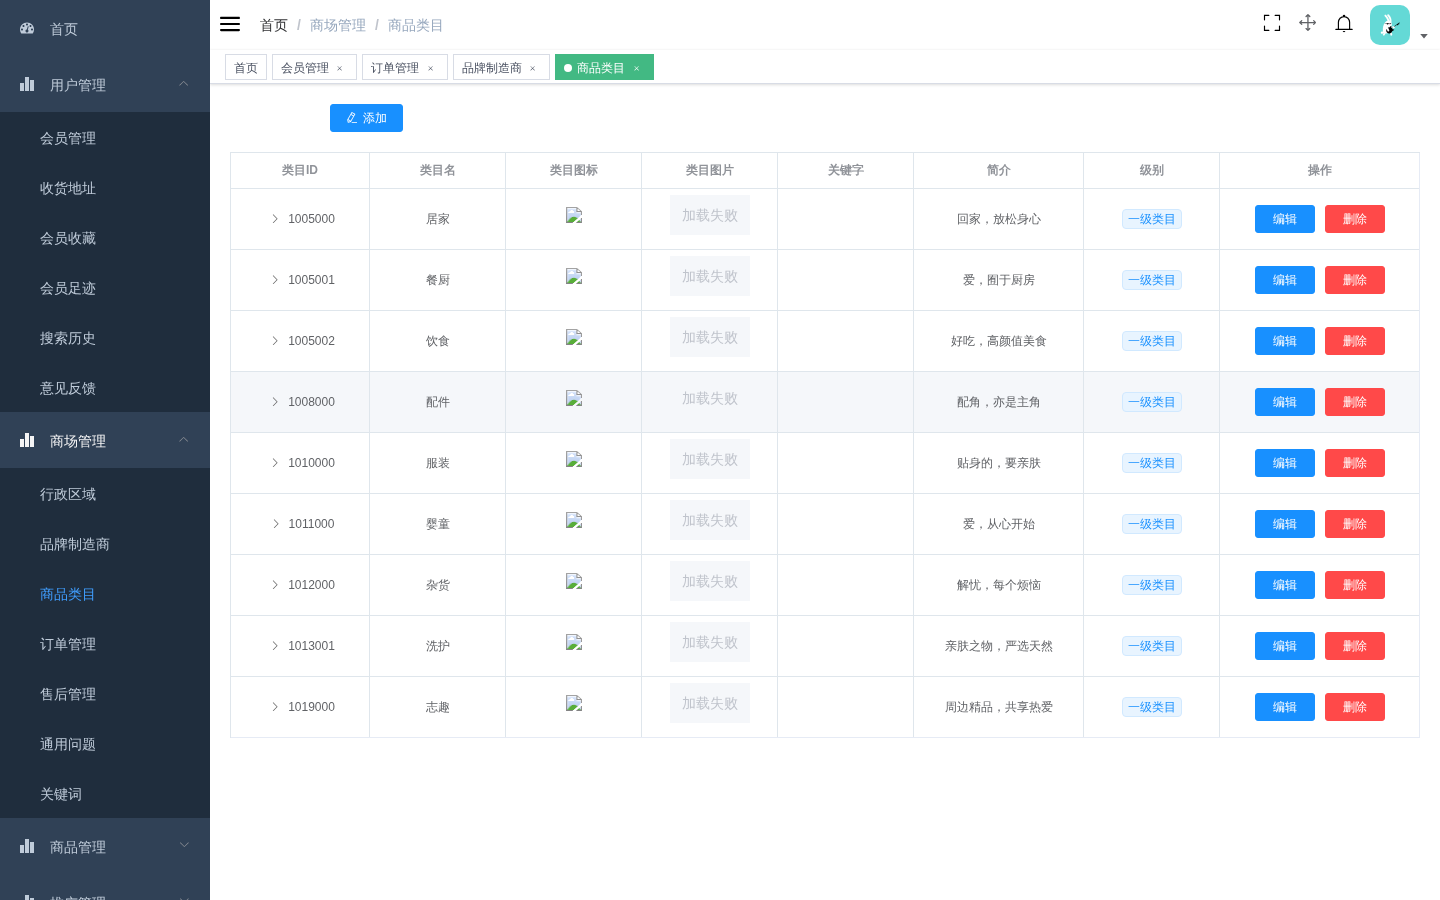Toggle the hamburger sidebar collapse icon
The height and width of the screenshot is (900, 1440).
coord(230,24)
